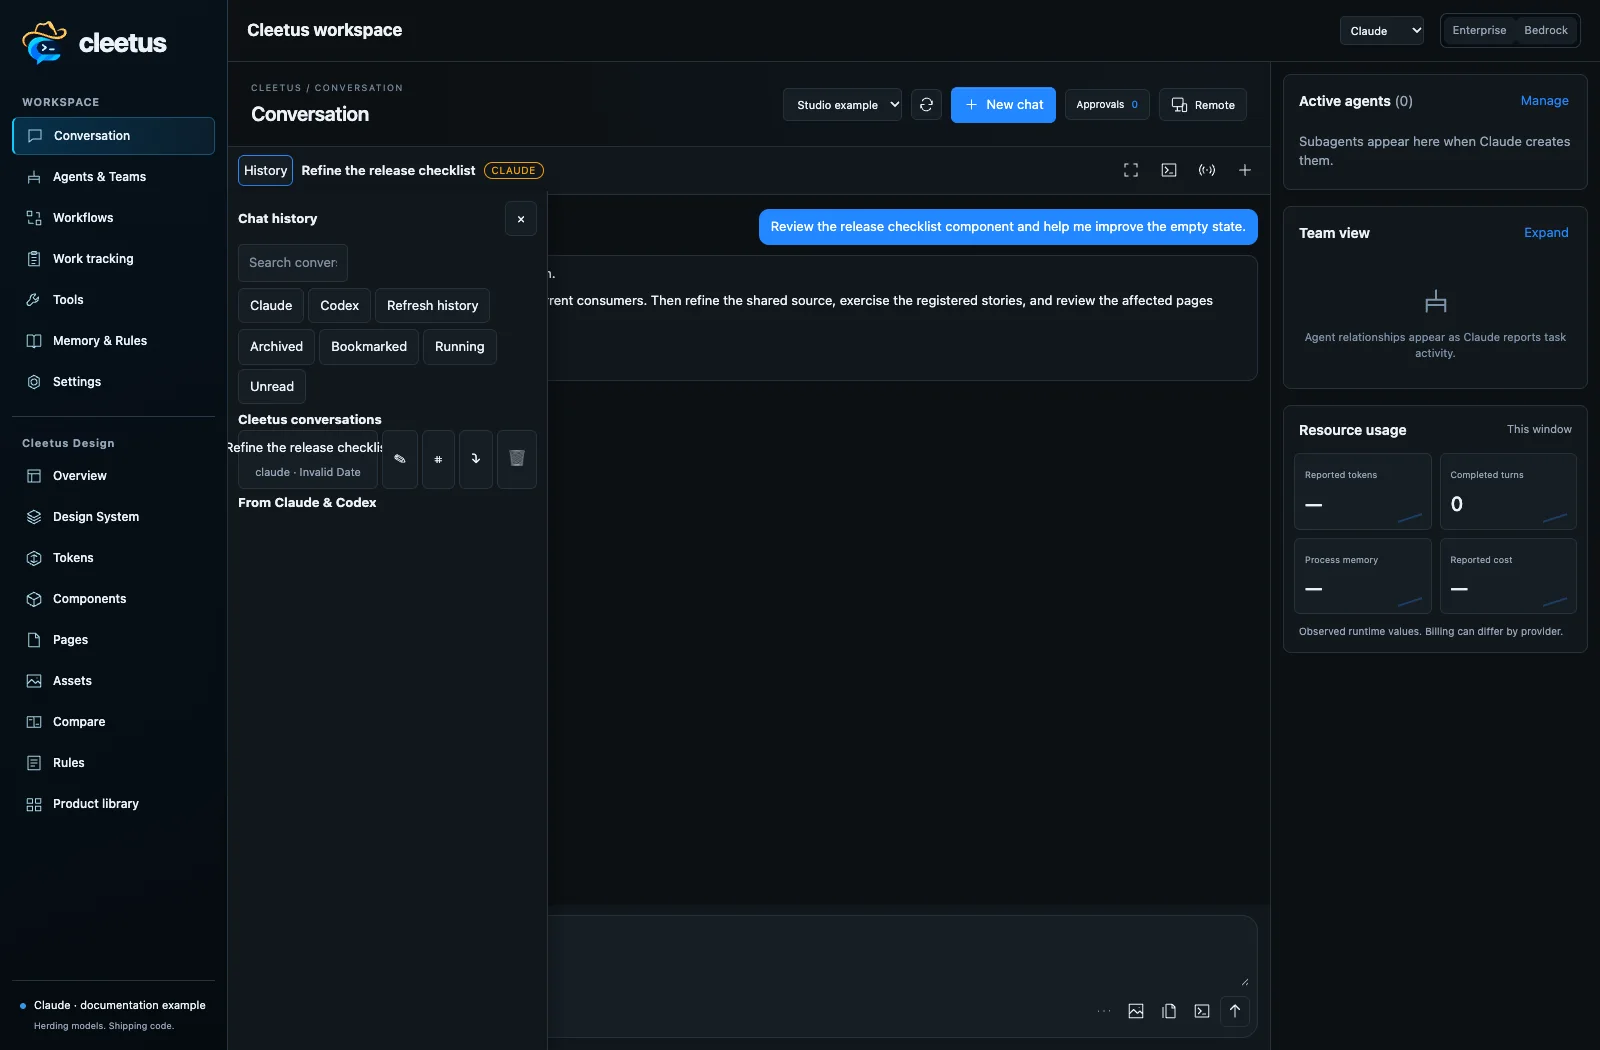Go to Memory & Rules

coord(113,341)
